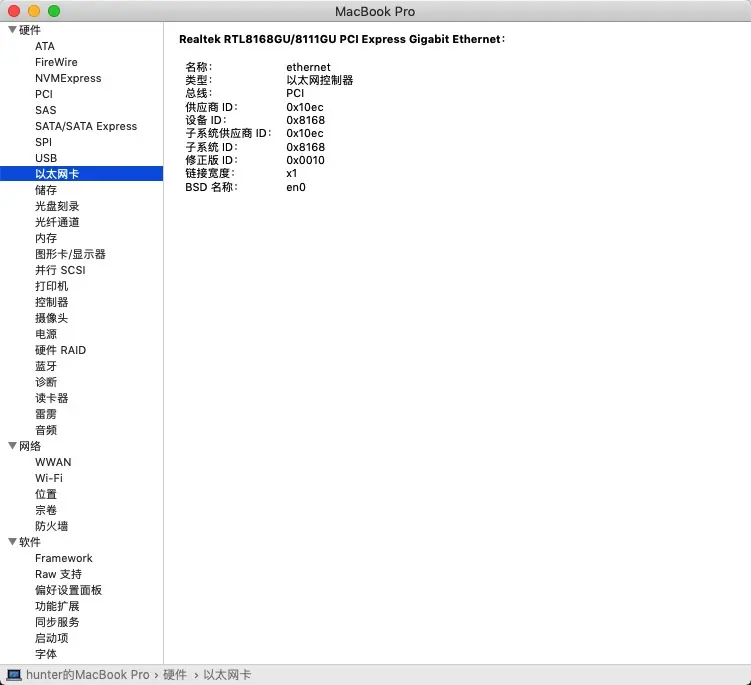Image resolution: width=751 pixels, height=685 pixels.
Task: Click hunter的MacBook Pro in path bar
Action: 87,675
